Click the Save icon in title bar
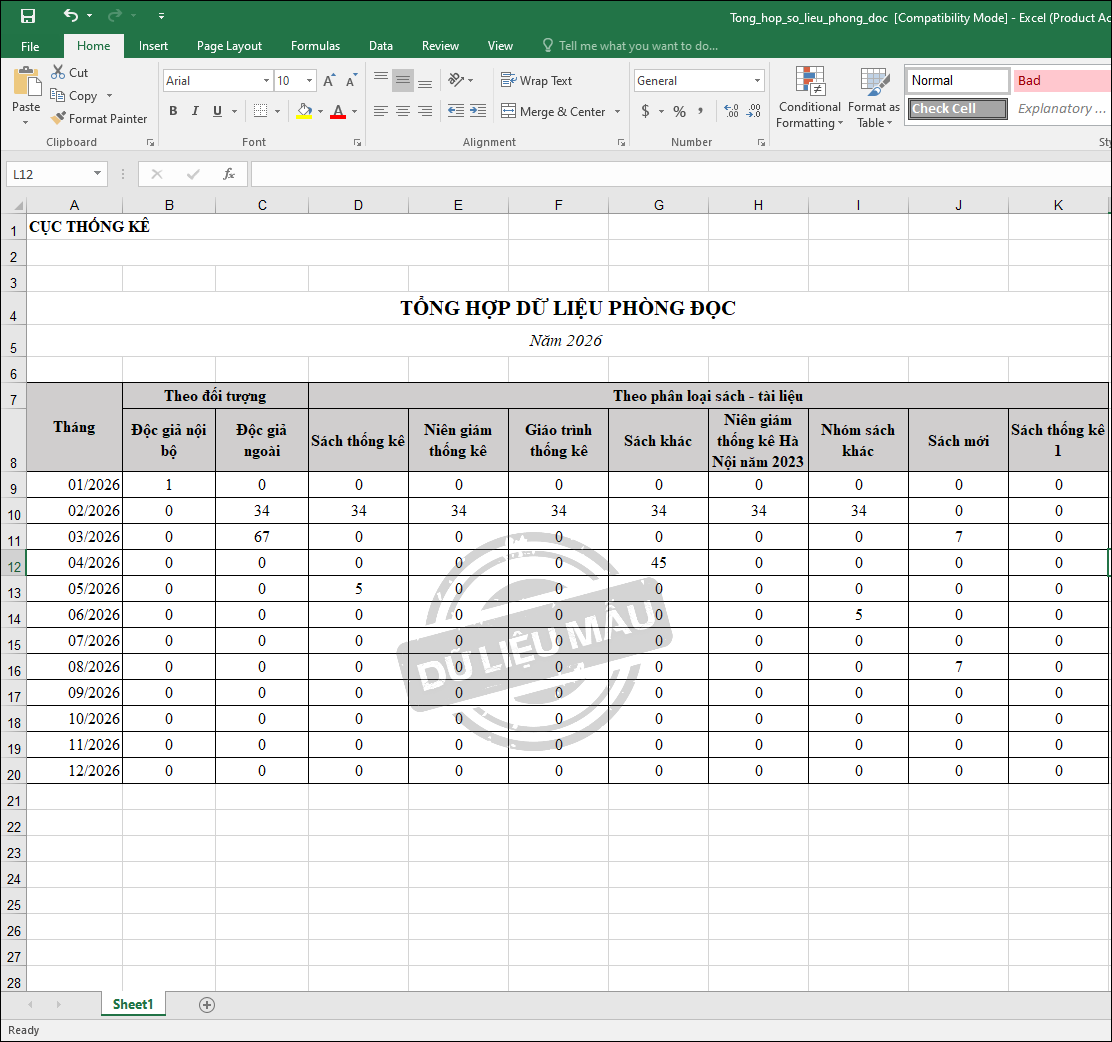The width and height of the screenshot is (1112, 1042). (28, 16)
